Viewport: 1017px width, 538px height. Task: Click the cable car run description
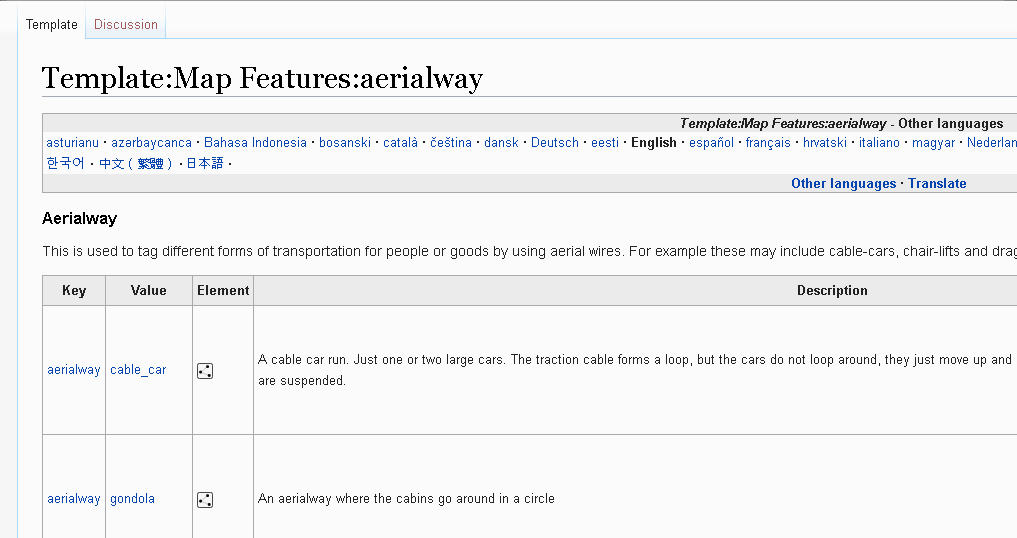tap(637, 370)
